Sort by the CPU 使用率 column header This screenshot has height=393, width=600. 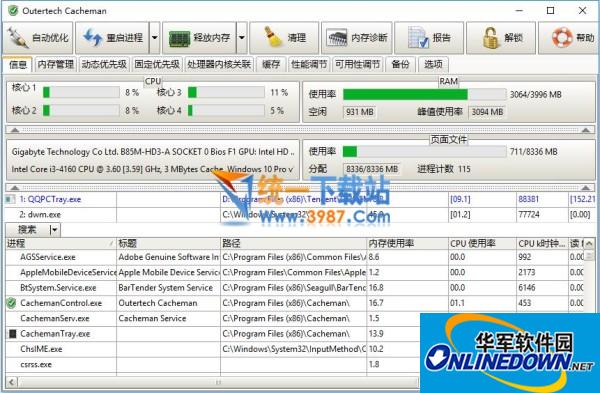click(483, 243)
